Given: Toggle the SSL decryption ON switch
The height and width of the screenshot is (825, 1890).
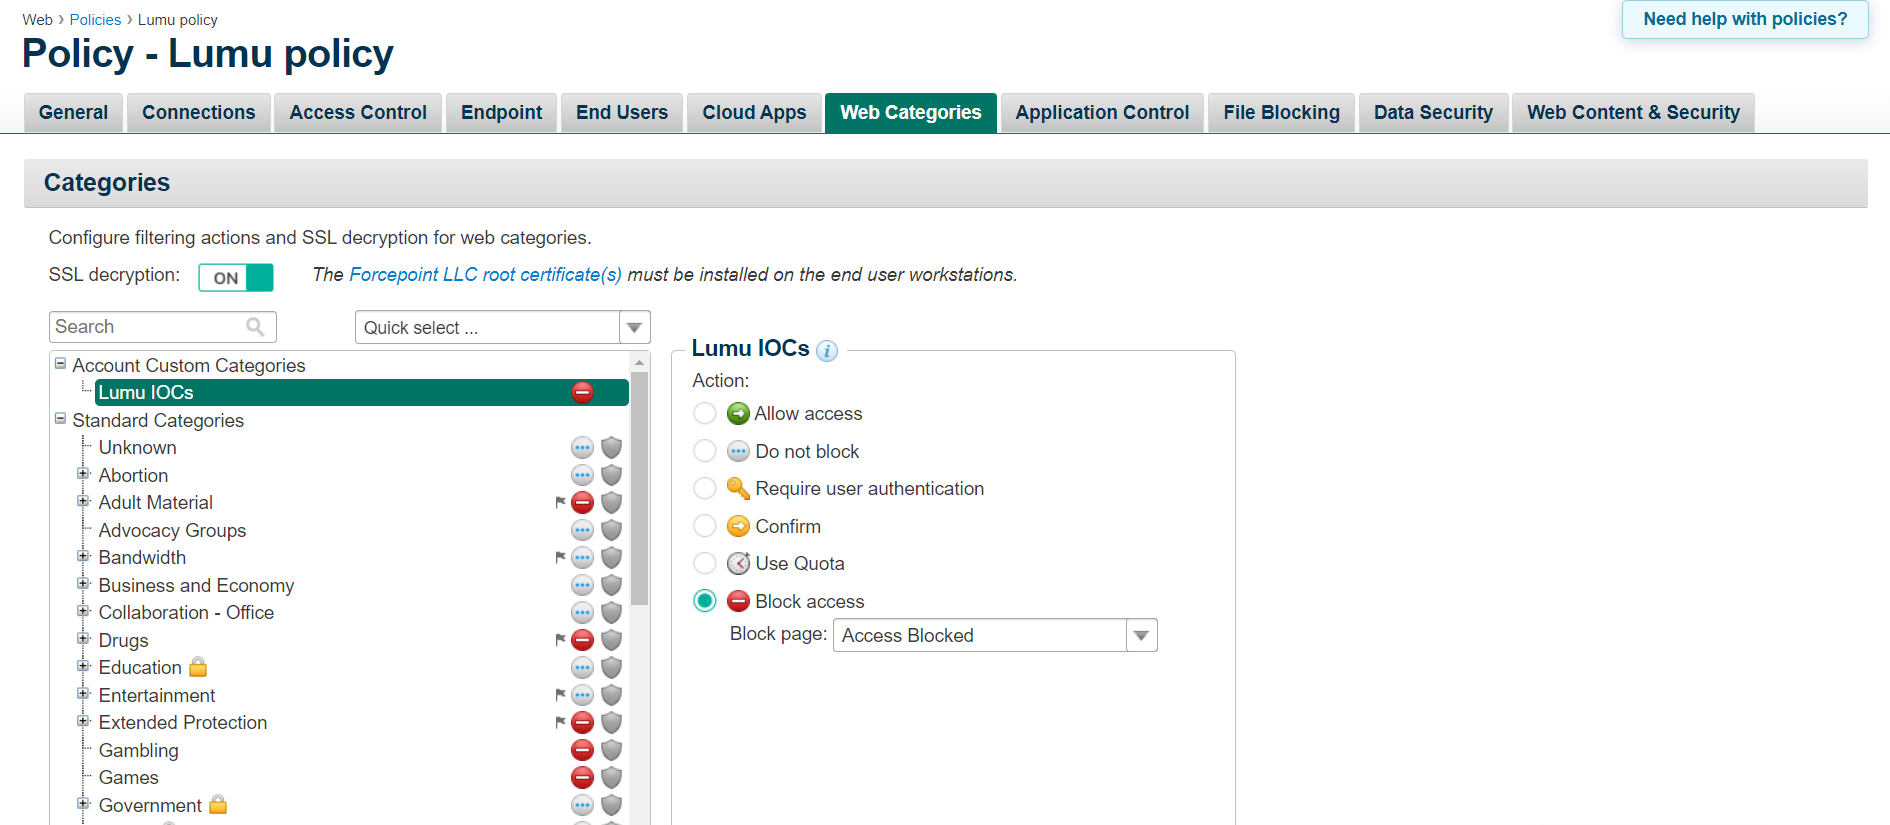Looking at the screenshot, I should (236, 277).
